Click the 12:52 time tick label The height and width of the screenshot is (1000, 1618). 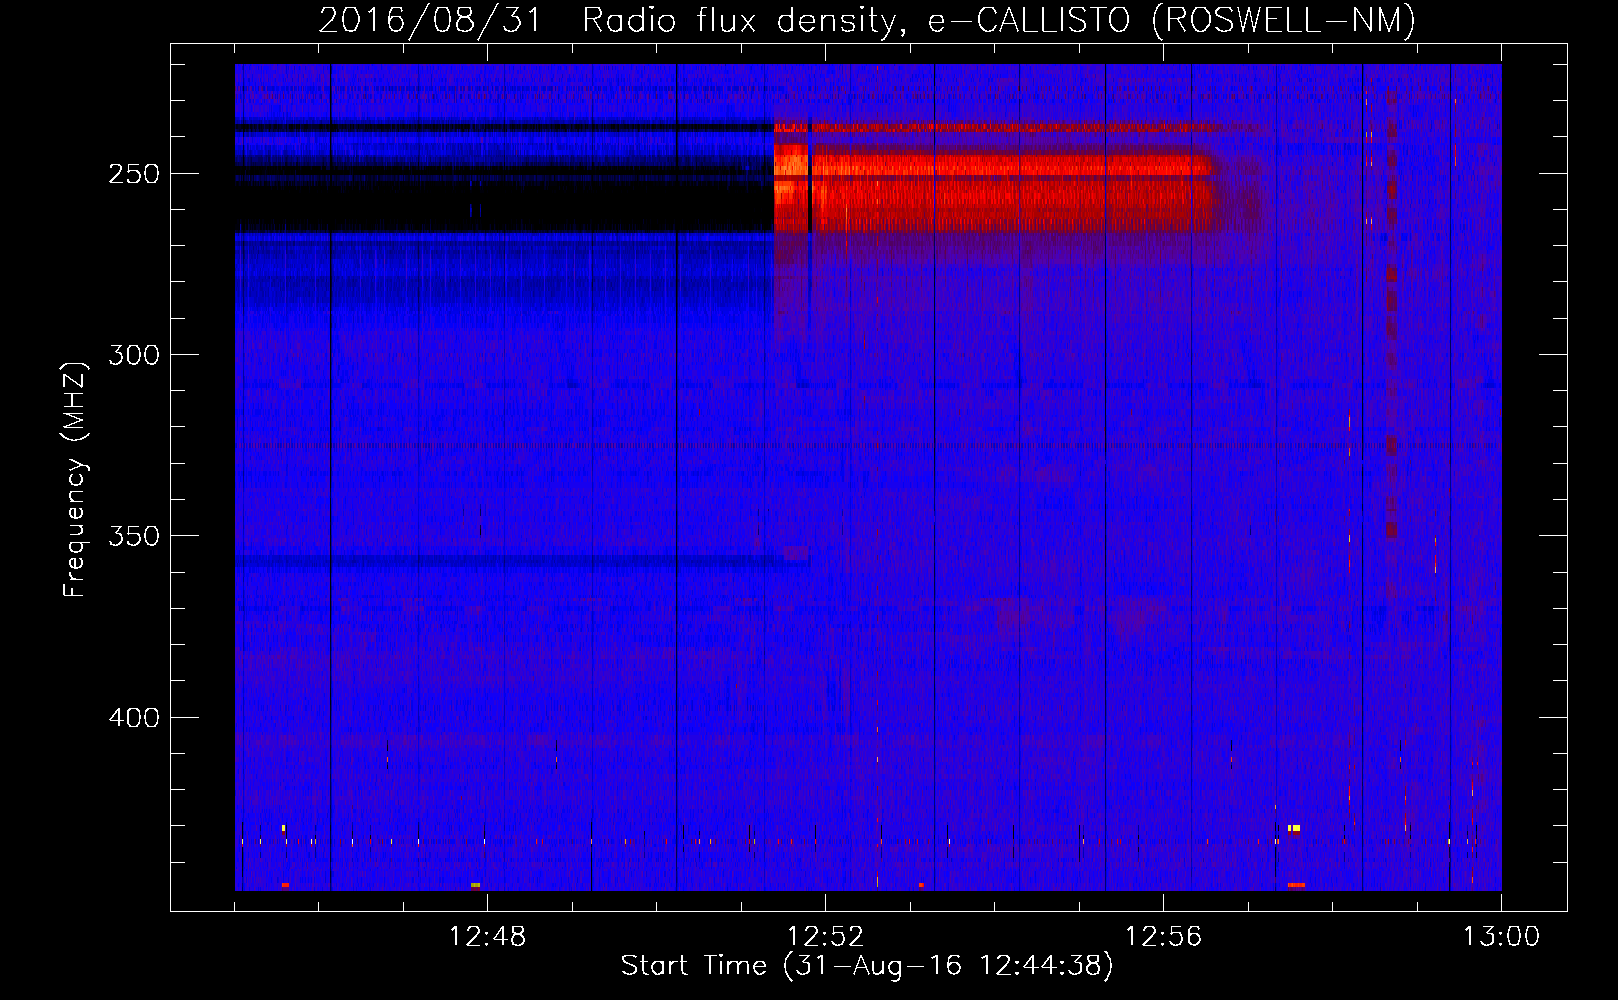coord(825,937)
